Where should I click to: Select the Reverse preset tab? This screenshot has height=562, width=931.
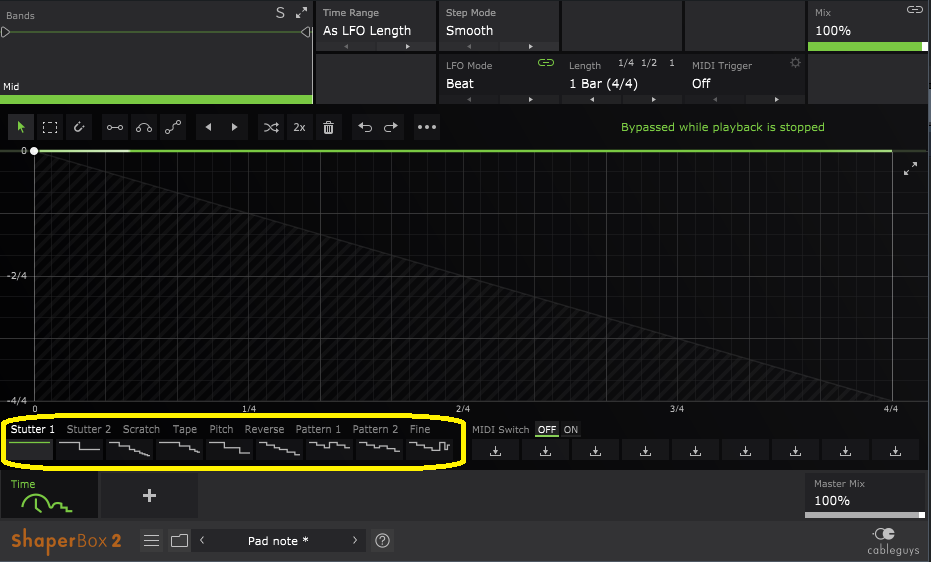point(264,429)
